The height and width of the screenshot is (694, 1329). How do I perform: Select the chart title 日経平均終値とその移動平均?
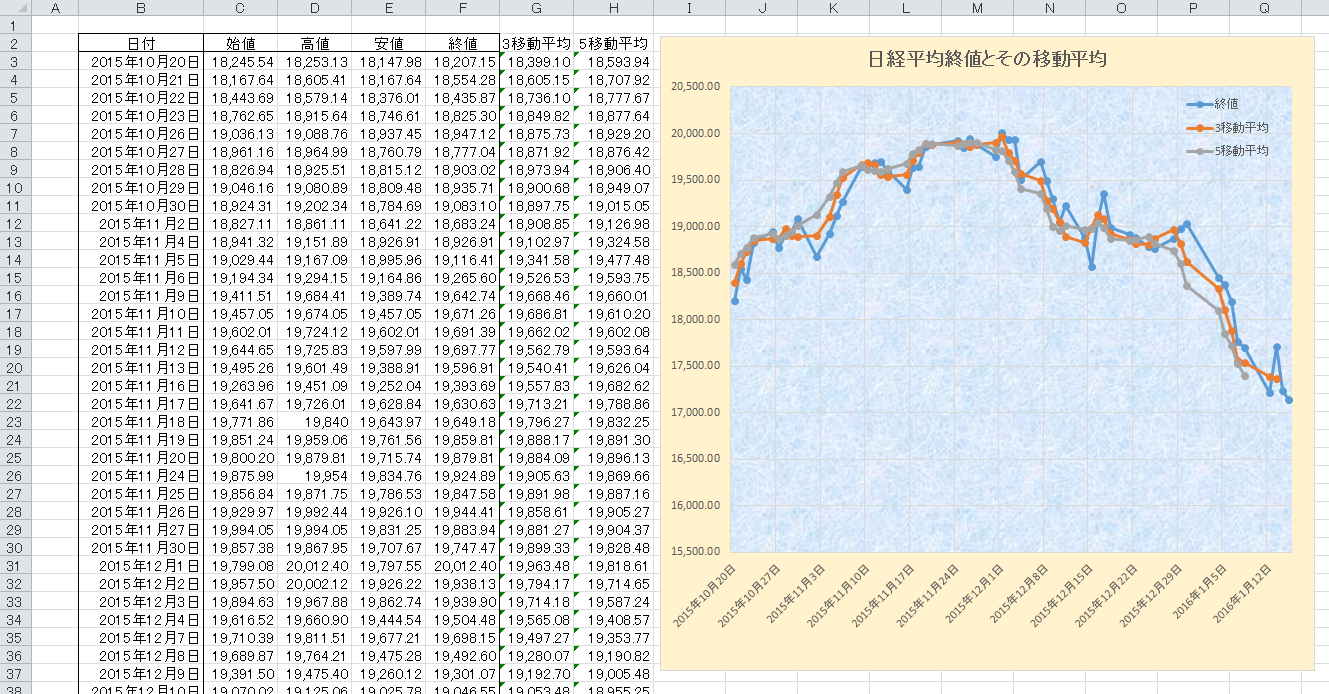988,59
